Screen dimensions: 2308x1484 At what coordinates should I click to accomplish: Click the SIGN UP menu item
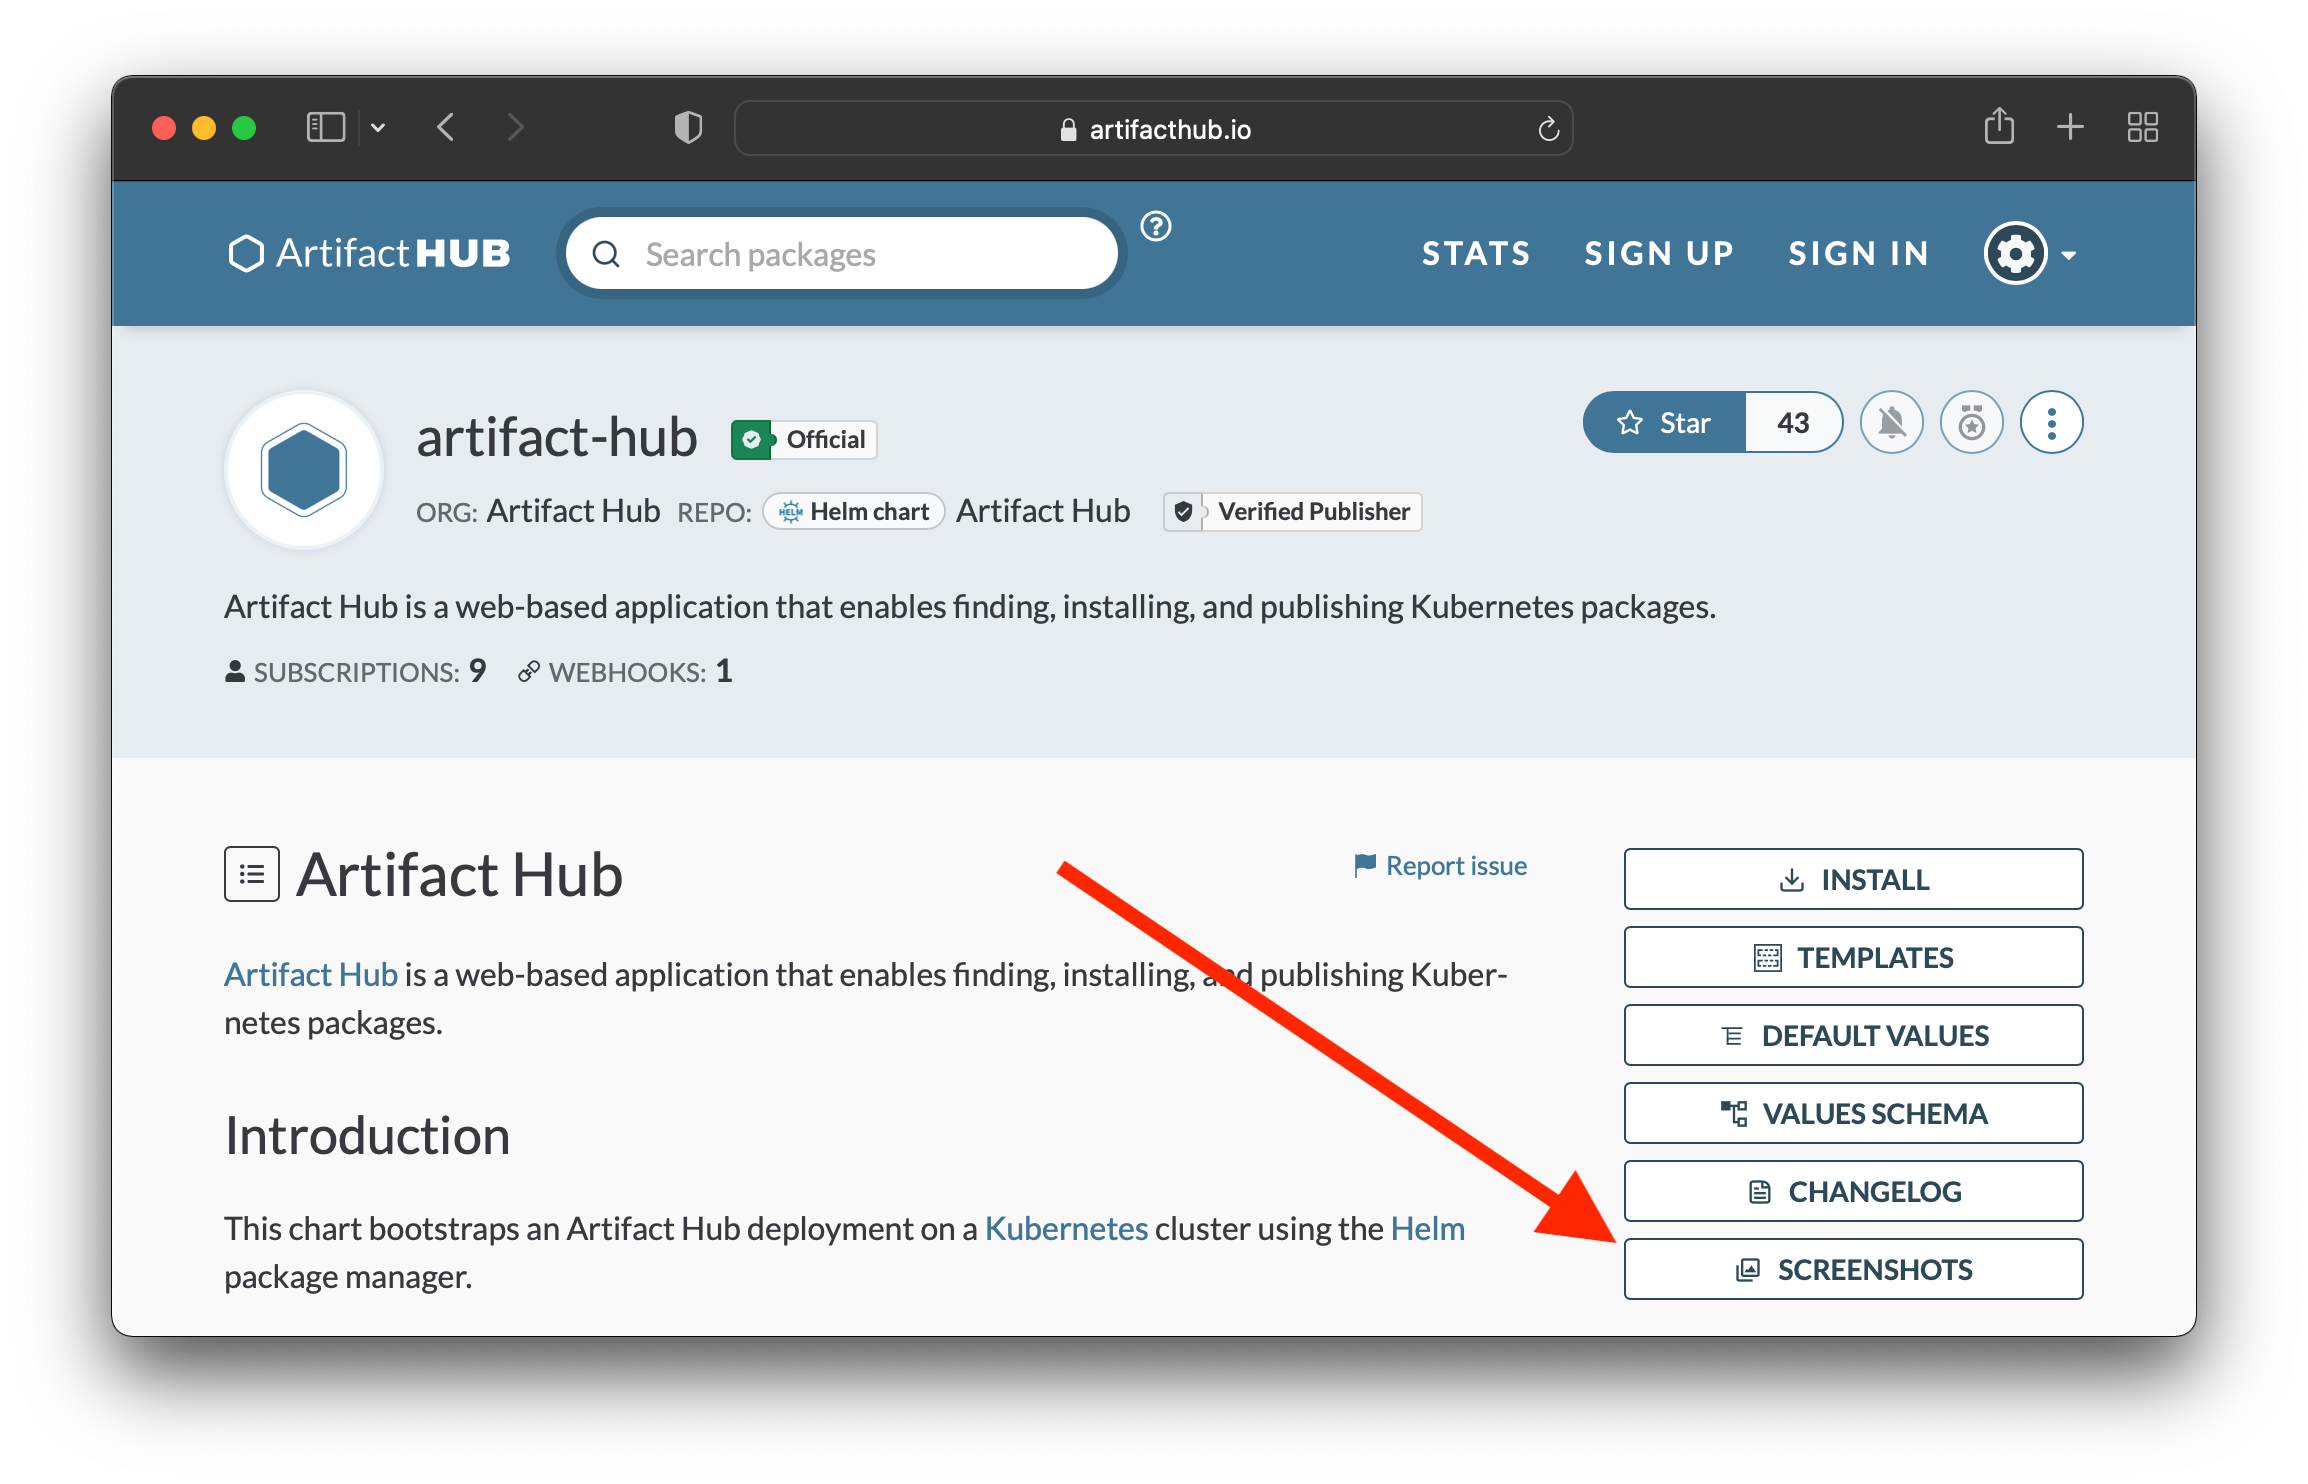[x=1659, y=254]
